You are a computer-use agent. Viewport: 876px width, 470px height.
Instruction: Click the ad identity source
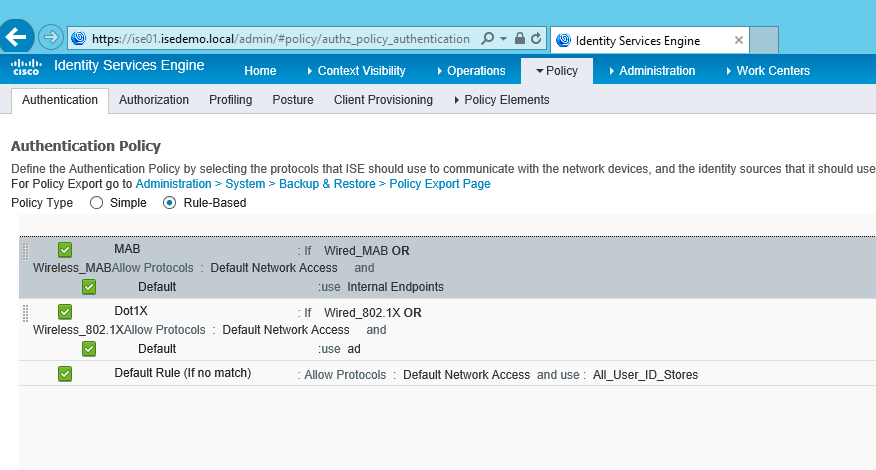coord(354,349)
